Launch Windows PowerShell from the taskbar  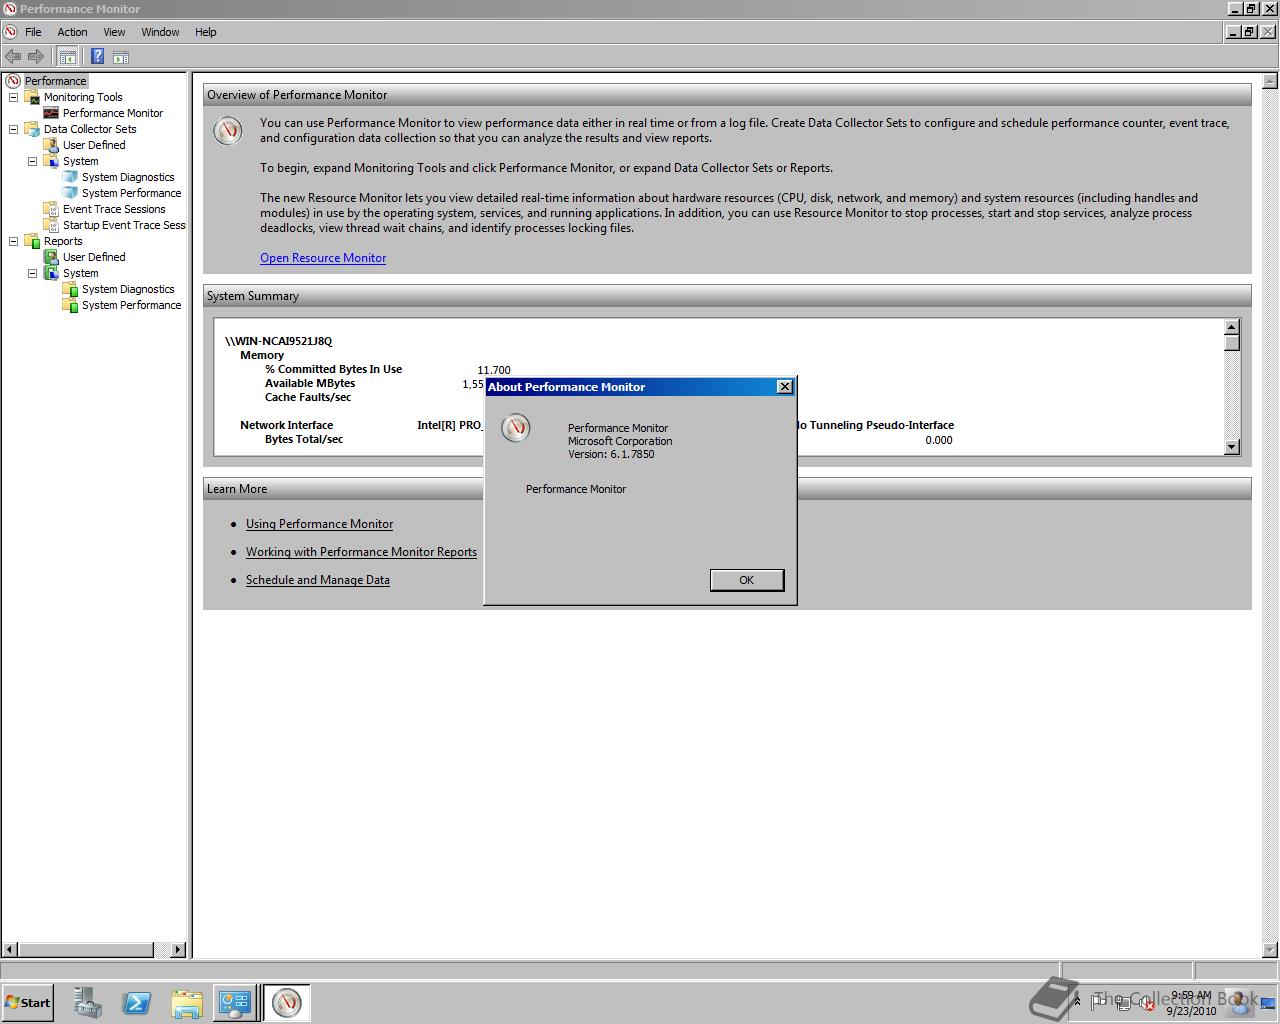pyautogui.click(x=137, y=1003)
